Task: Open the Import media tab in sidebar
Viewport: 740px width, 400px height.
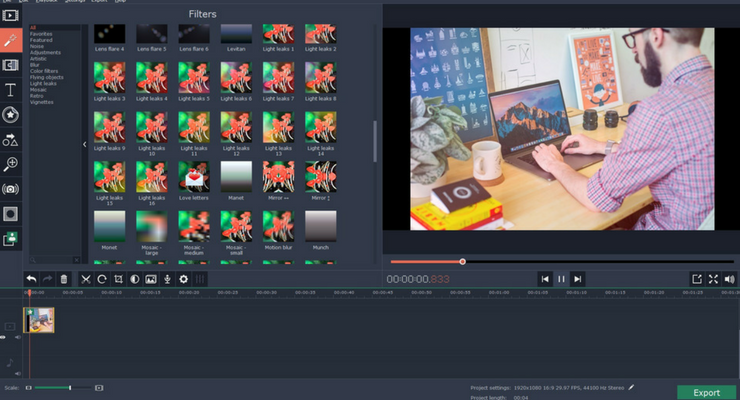Action: coord(10,16)
